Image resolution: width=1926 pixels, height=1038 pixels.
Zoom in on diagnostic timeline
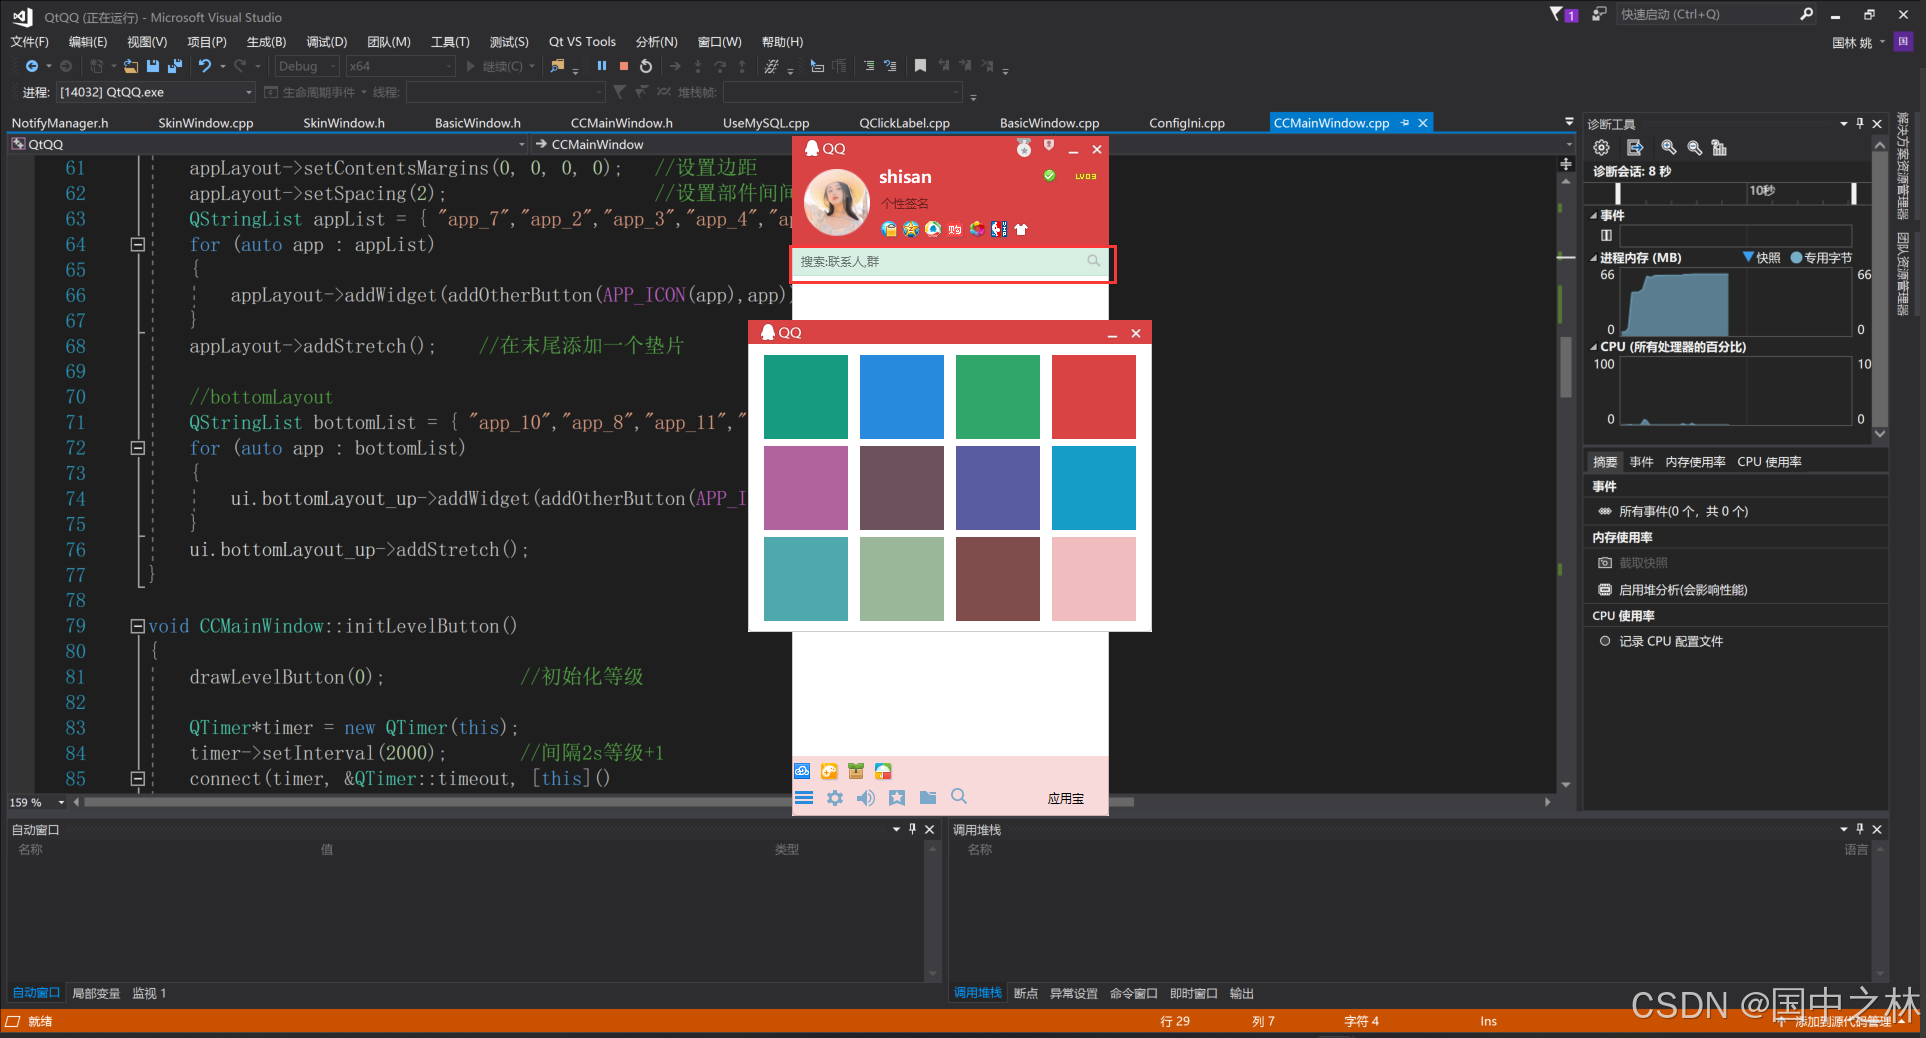point(1668,148)
